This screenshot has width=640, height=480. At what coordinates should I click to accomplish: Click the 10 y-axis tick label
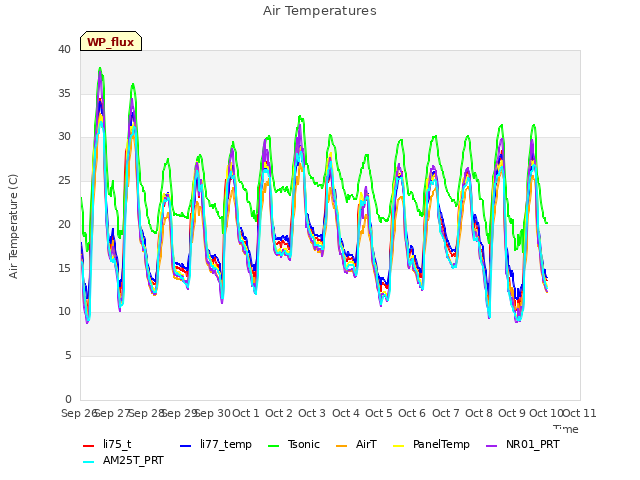64,312
